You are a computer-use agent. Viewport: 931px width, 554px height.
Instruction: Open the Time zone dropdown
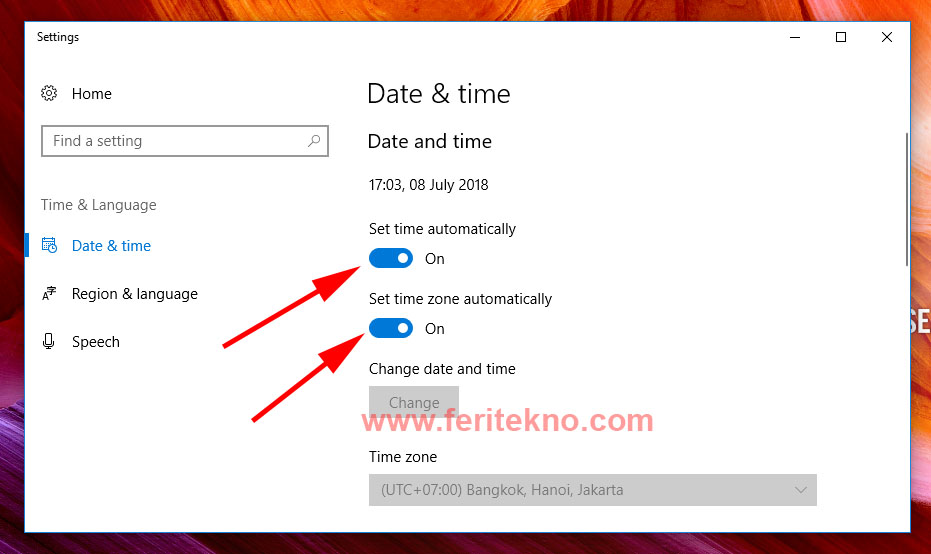(x=593, y=490)
